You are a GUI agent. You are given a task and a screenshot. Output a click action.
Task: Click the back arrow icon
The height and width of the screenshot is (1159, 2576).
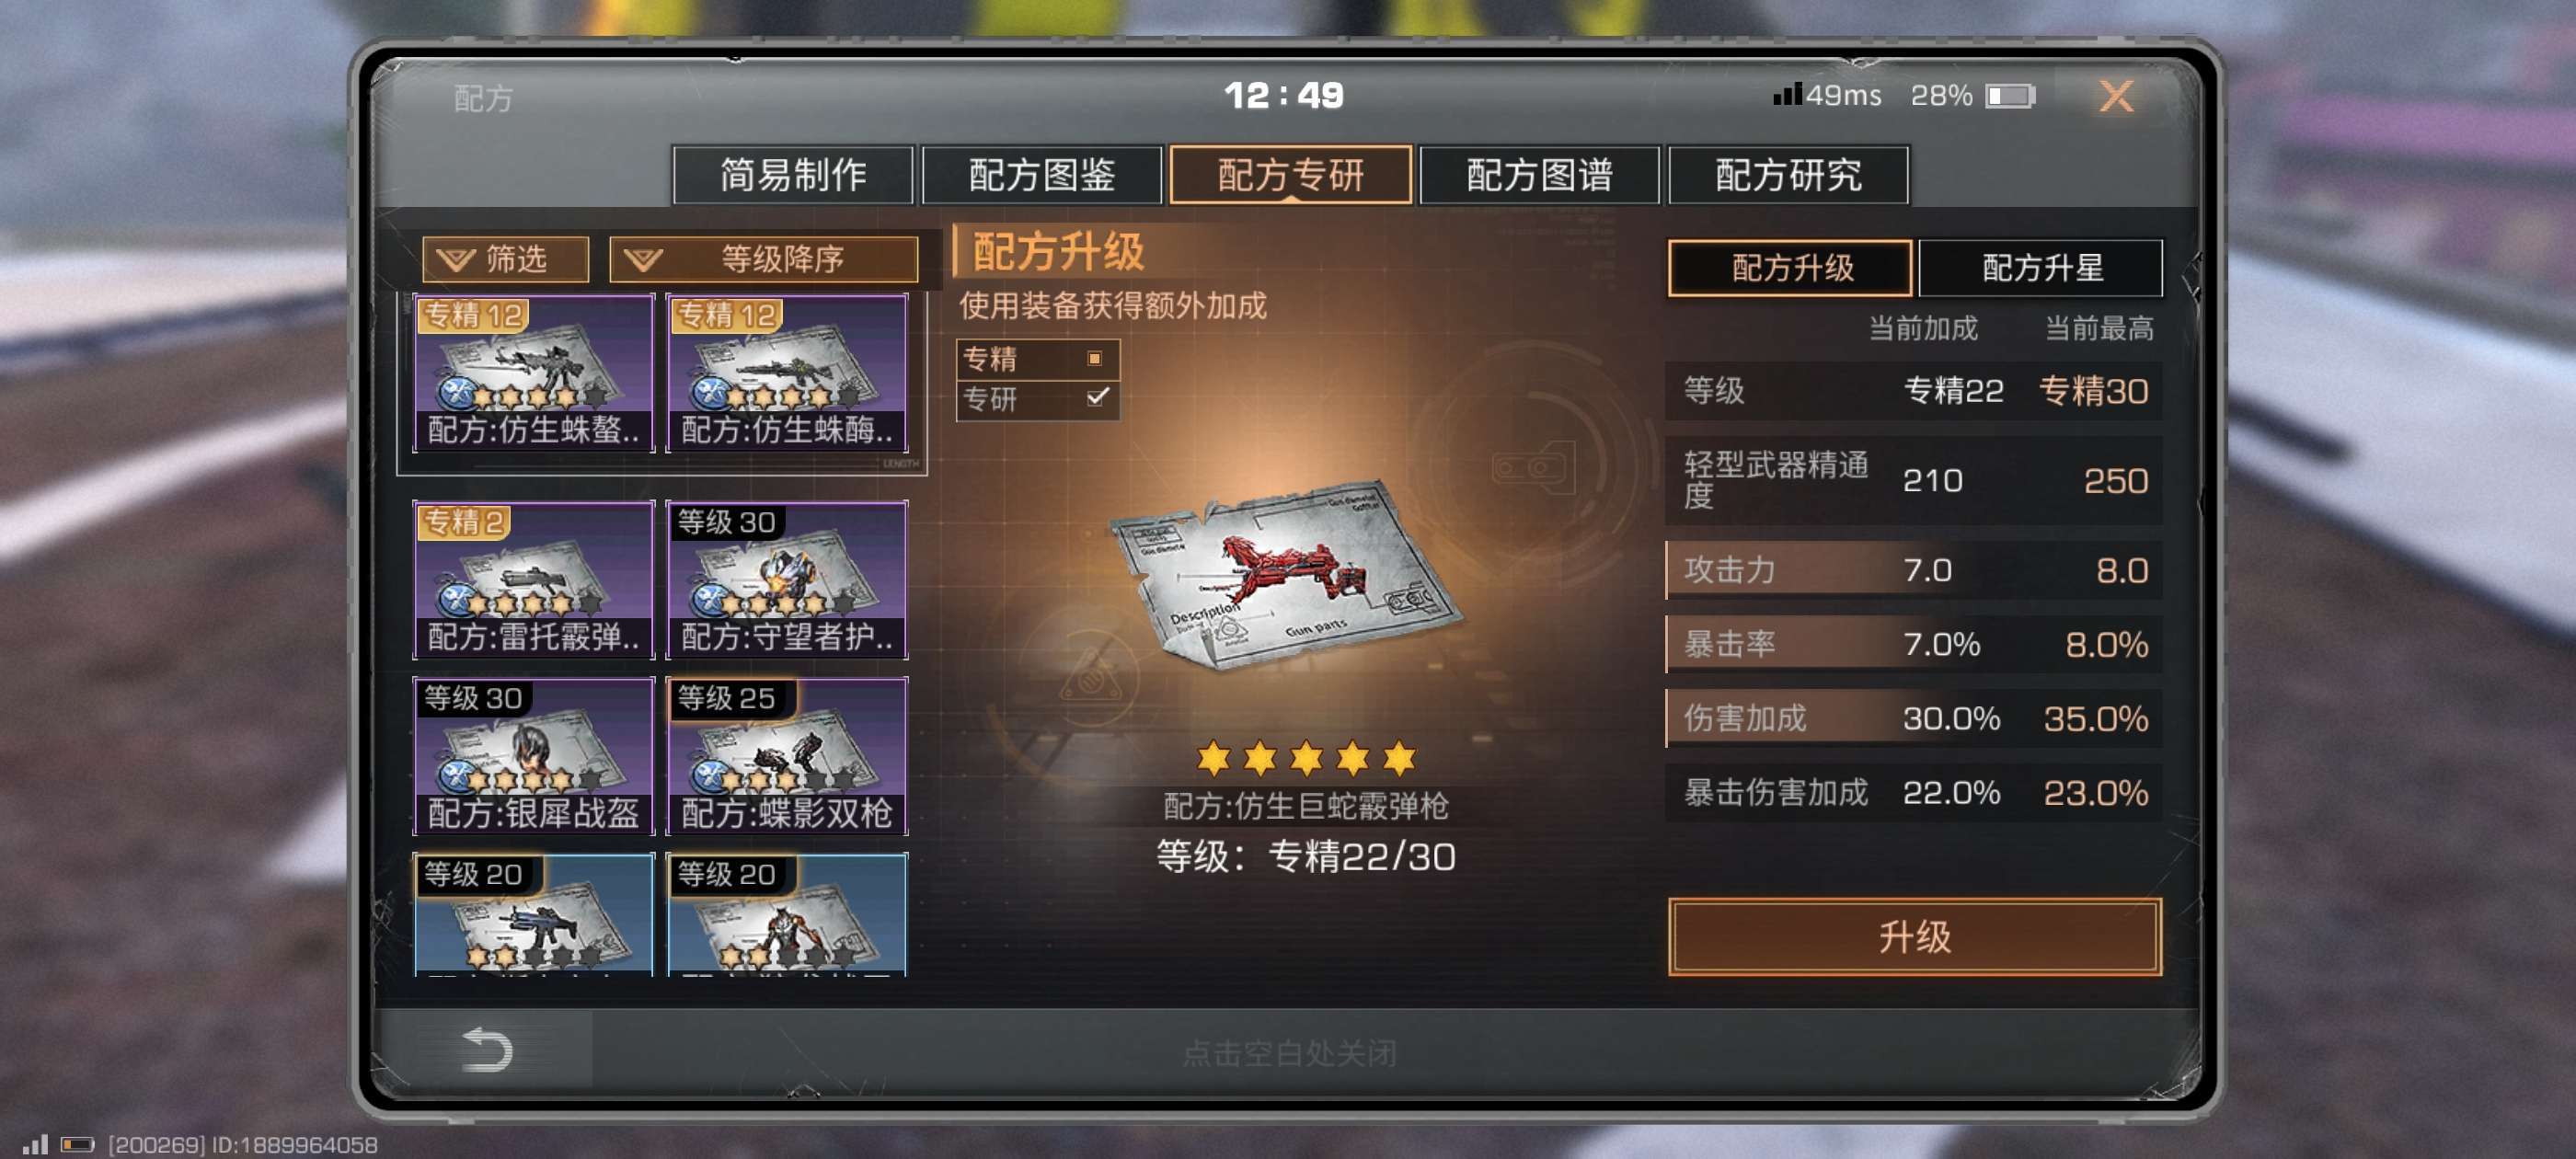click(x=487, y=1049)
